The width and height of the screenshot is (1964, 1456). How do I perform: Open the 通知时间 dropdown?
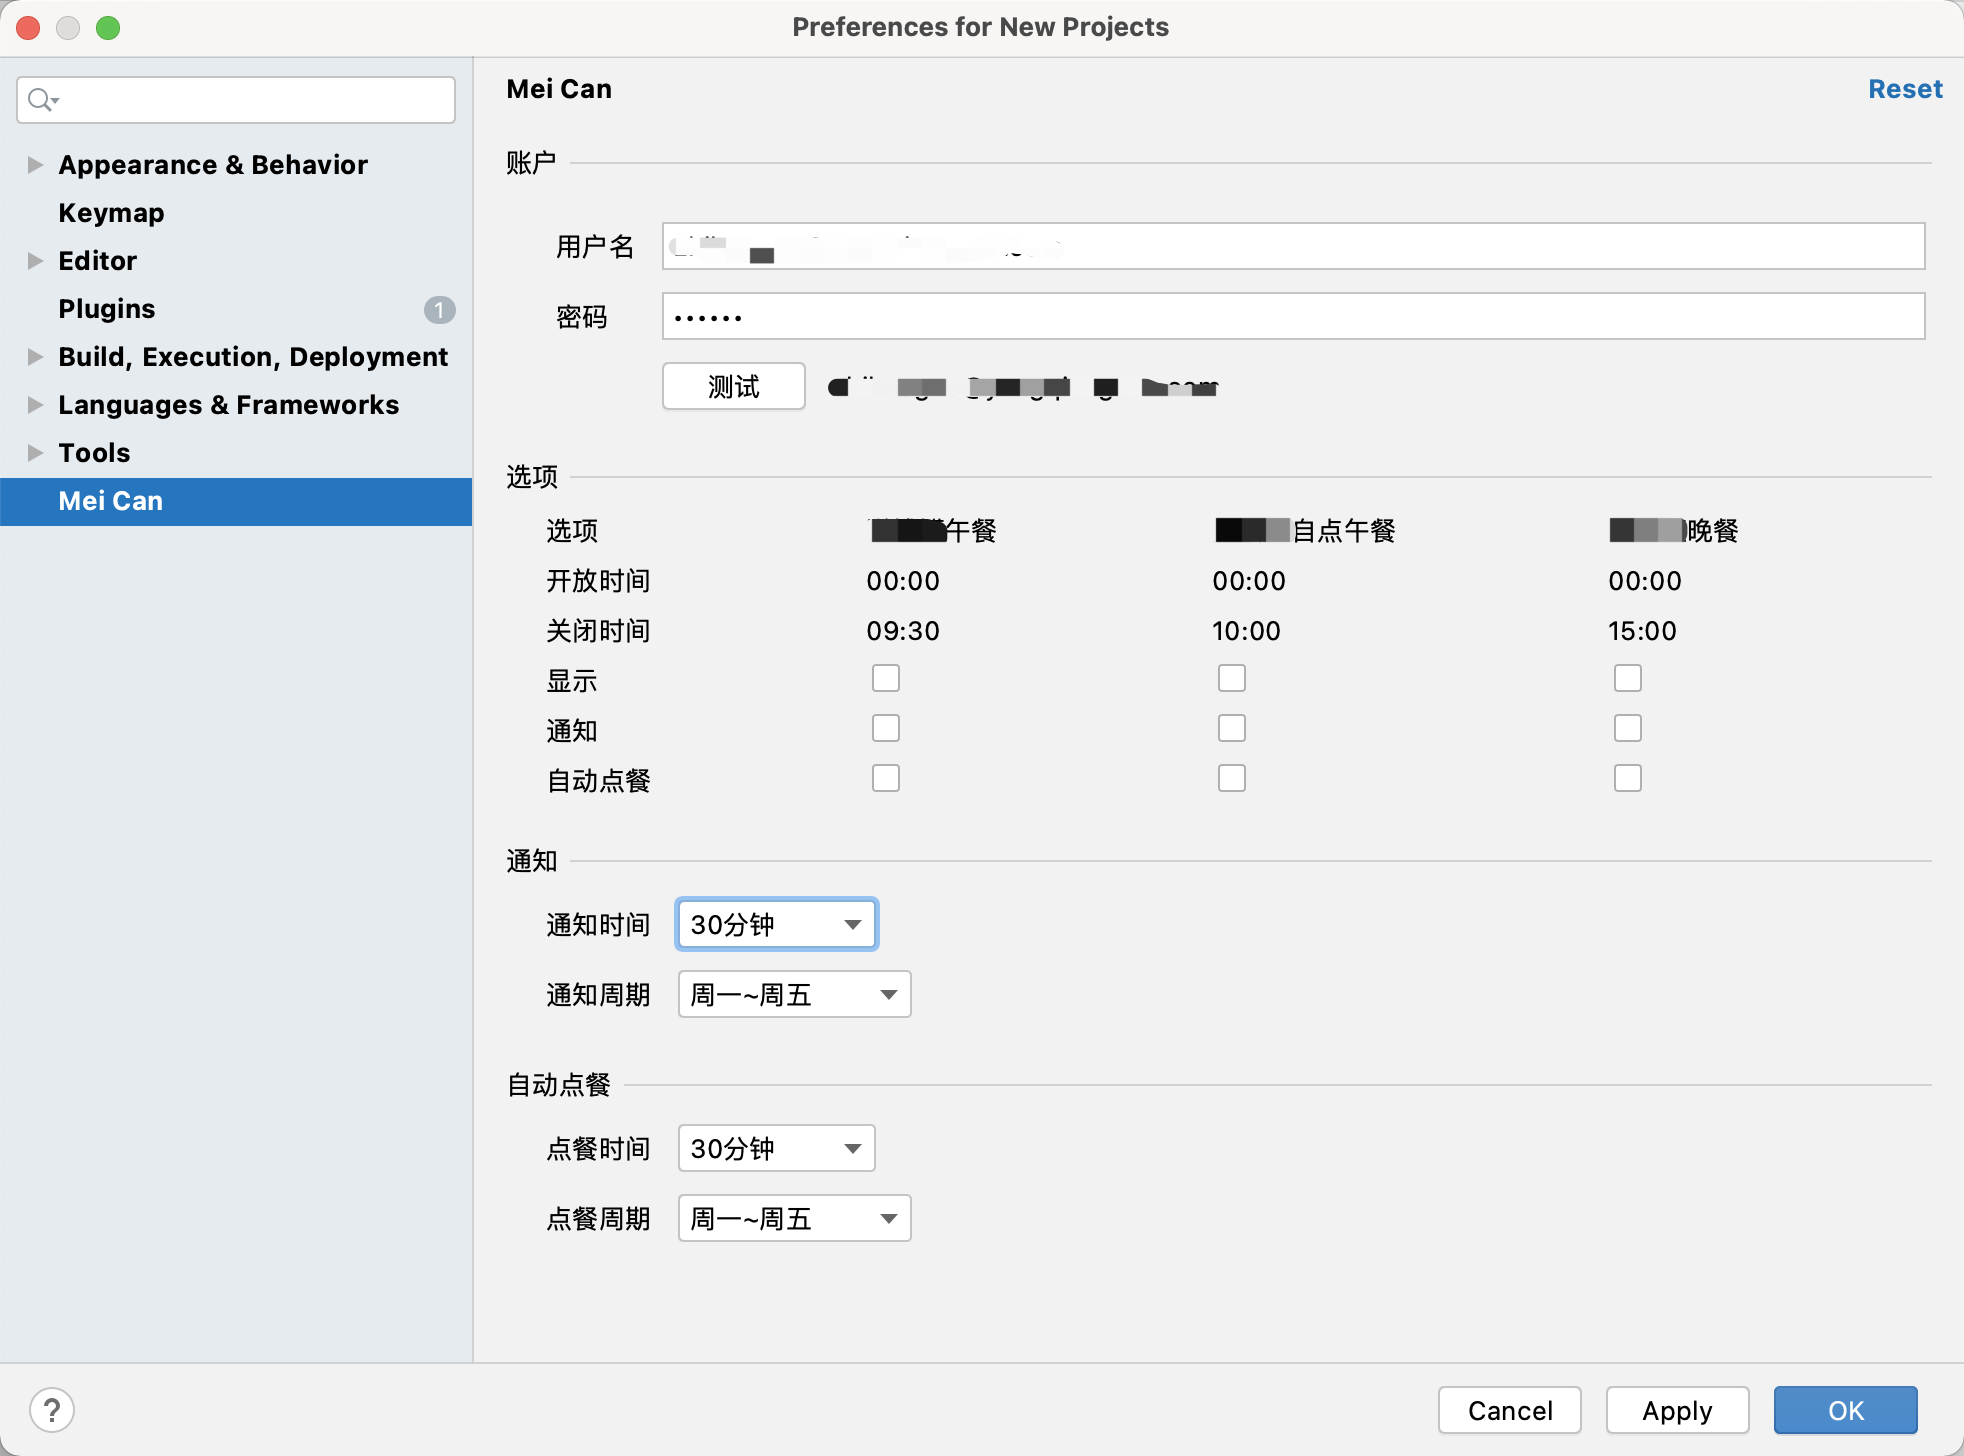tap(777, 924)
